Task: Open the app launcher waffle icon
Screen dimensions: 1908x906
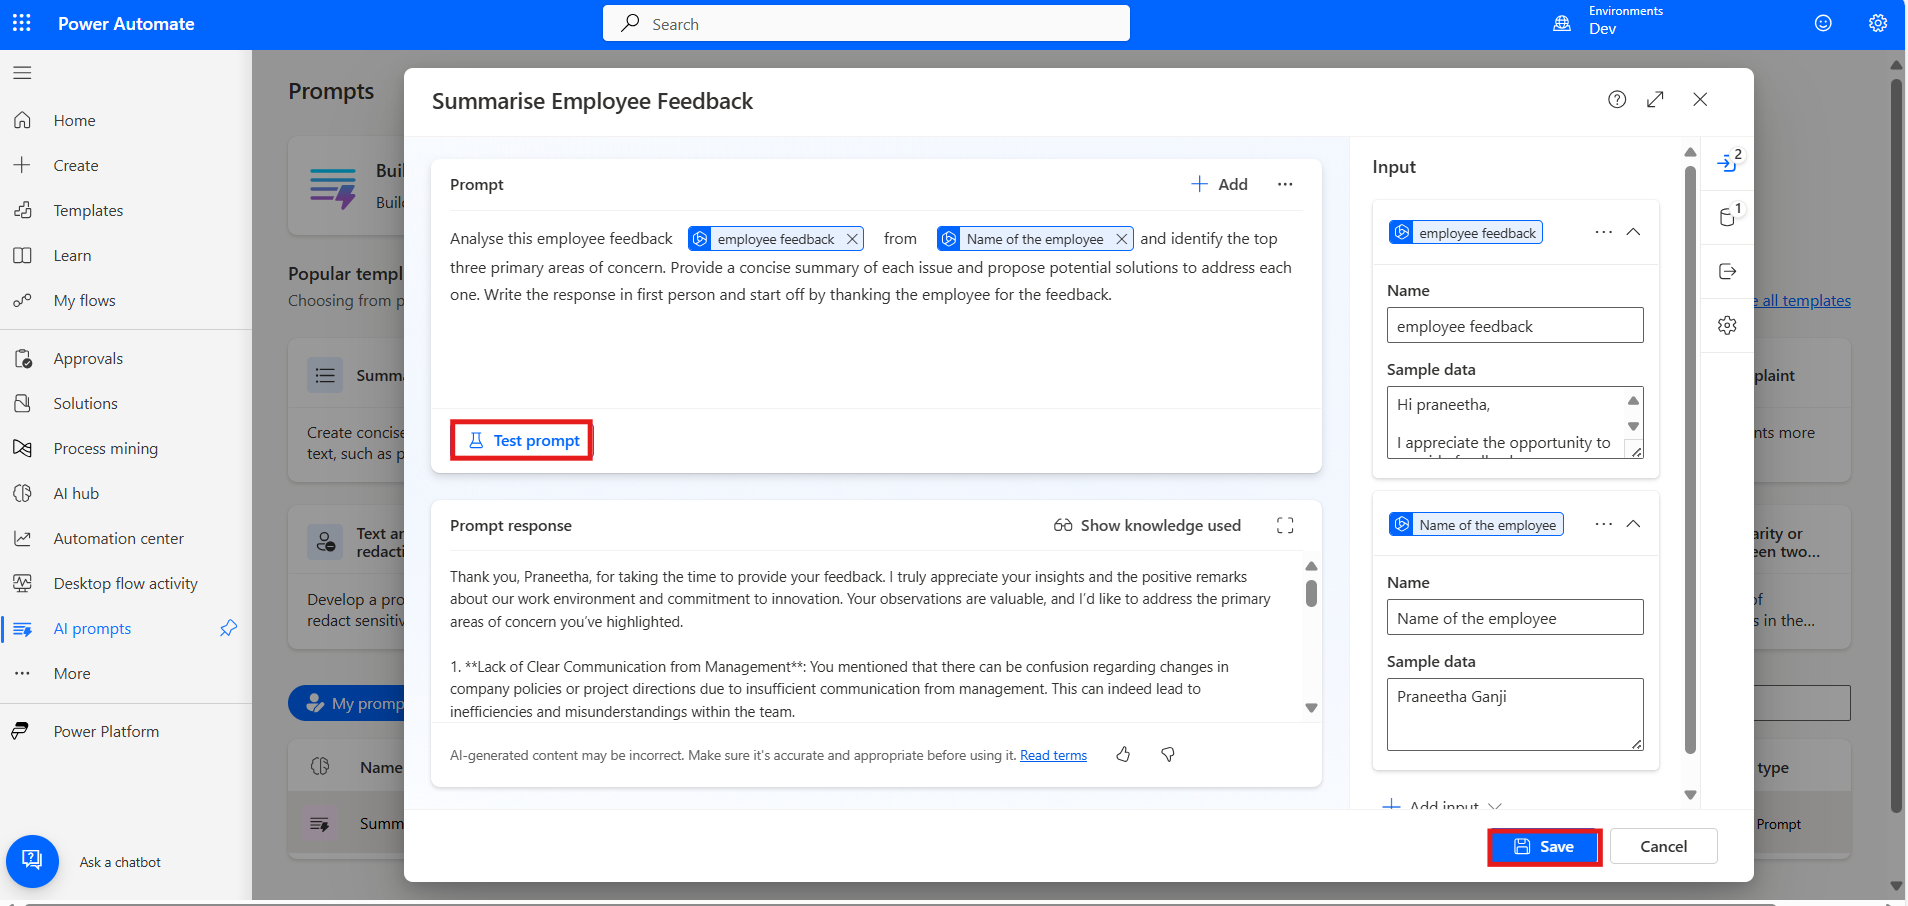Action: (x=22, y=24)
